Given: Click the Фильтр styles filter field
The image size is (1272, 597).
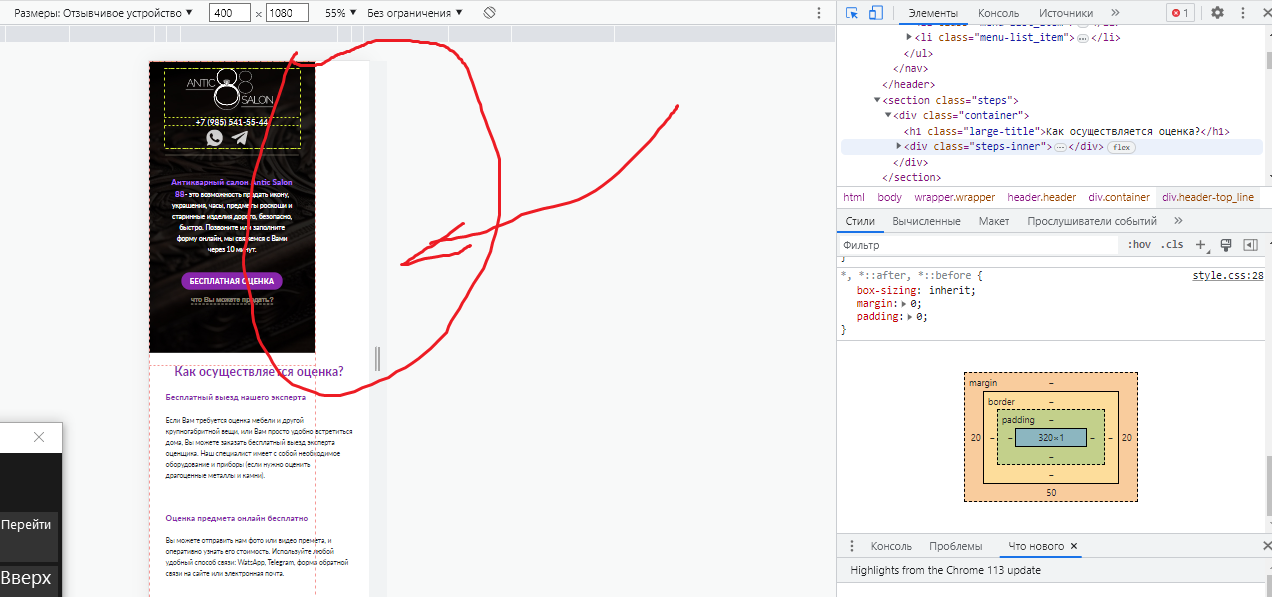Looking at the screenshot, I should click(x=978, y=245).
